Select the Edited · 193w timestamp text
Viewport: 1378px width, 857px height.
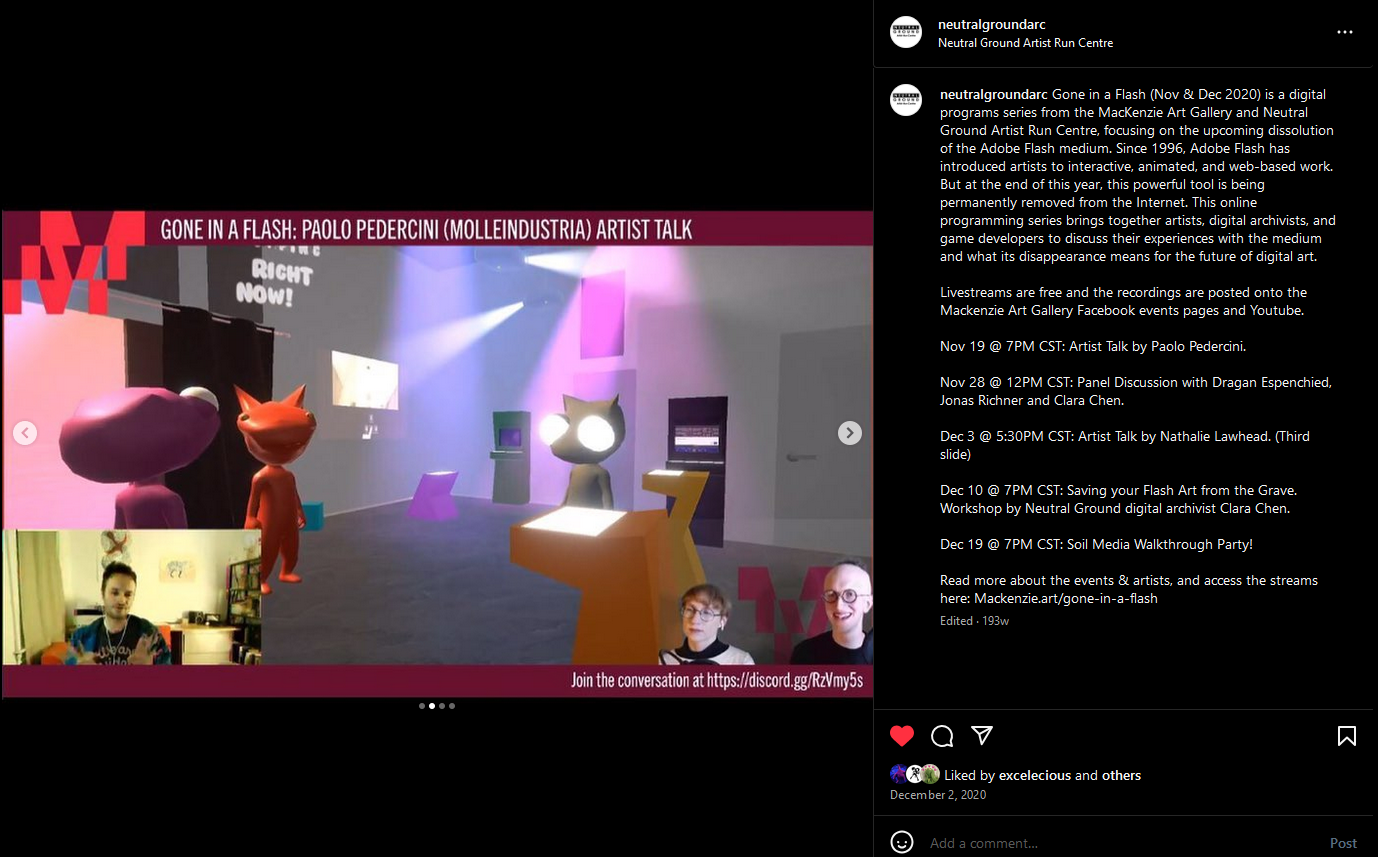click(974, 621)
